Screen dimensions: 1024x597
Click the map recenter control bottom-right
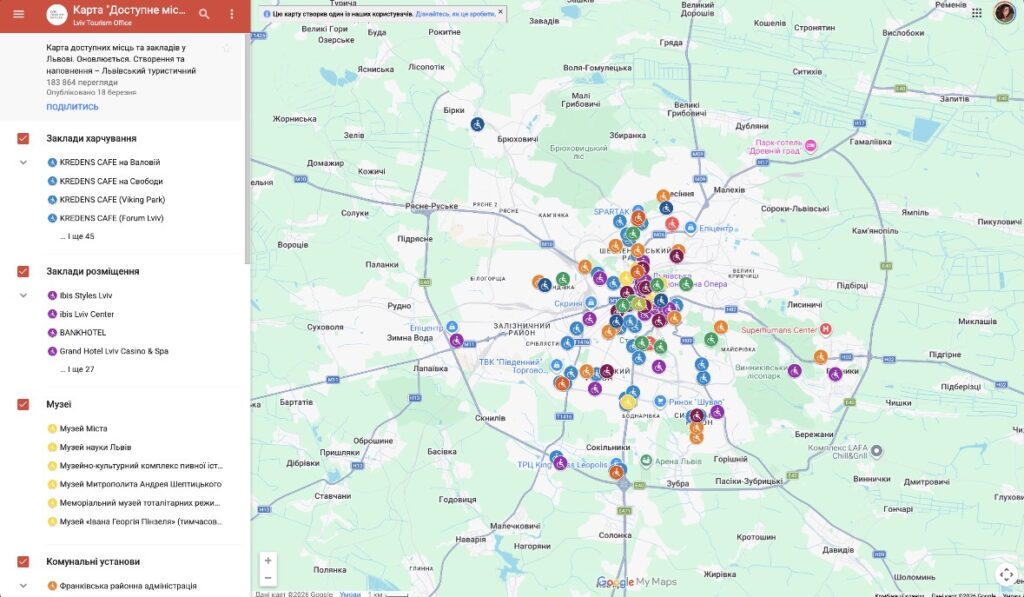point(1007,574)
